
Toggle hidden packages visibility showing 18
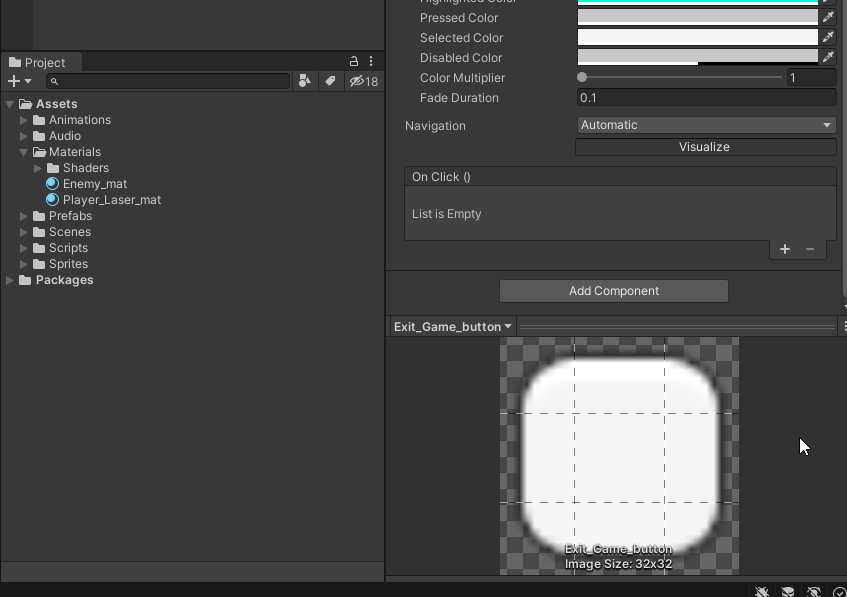coord(364,82)
